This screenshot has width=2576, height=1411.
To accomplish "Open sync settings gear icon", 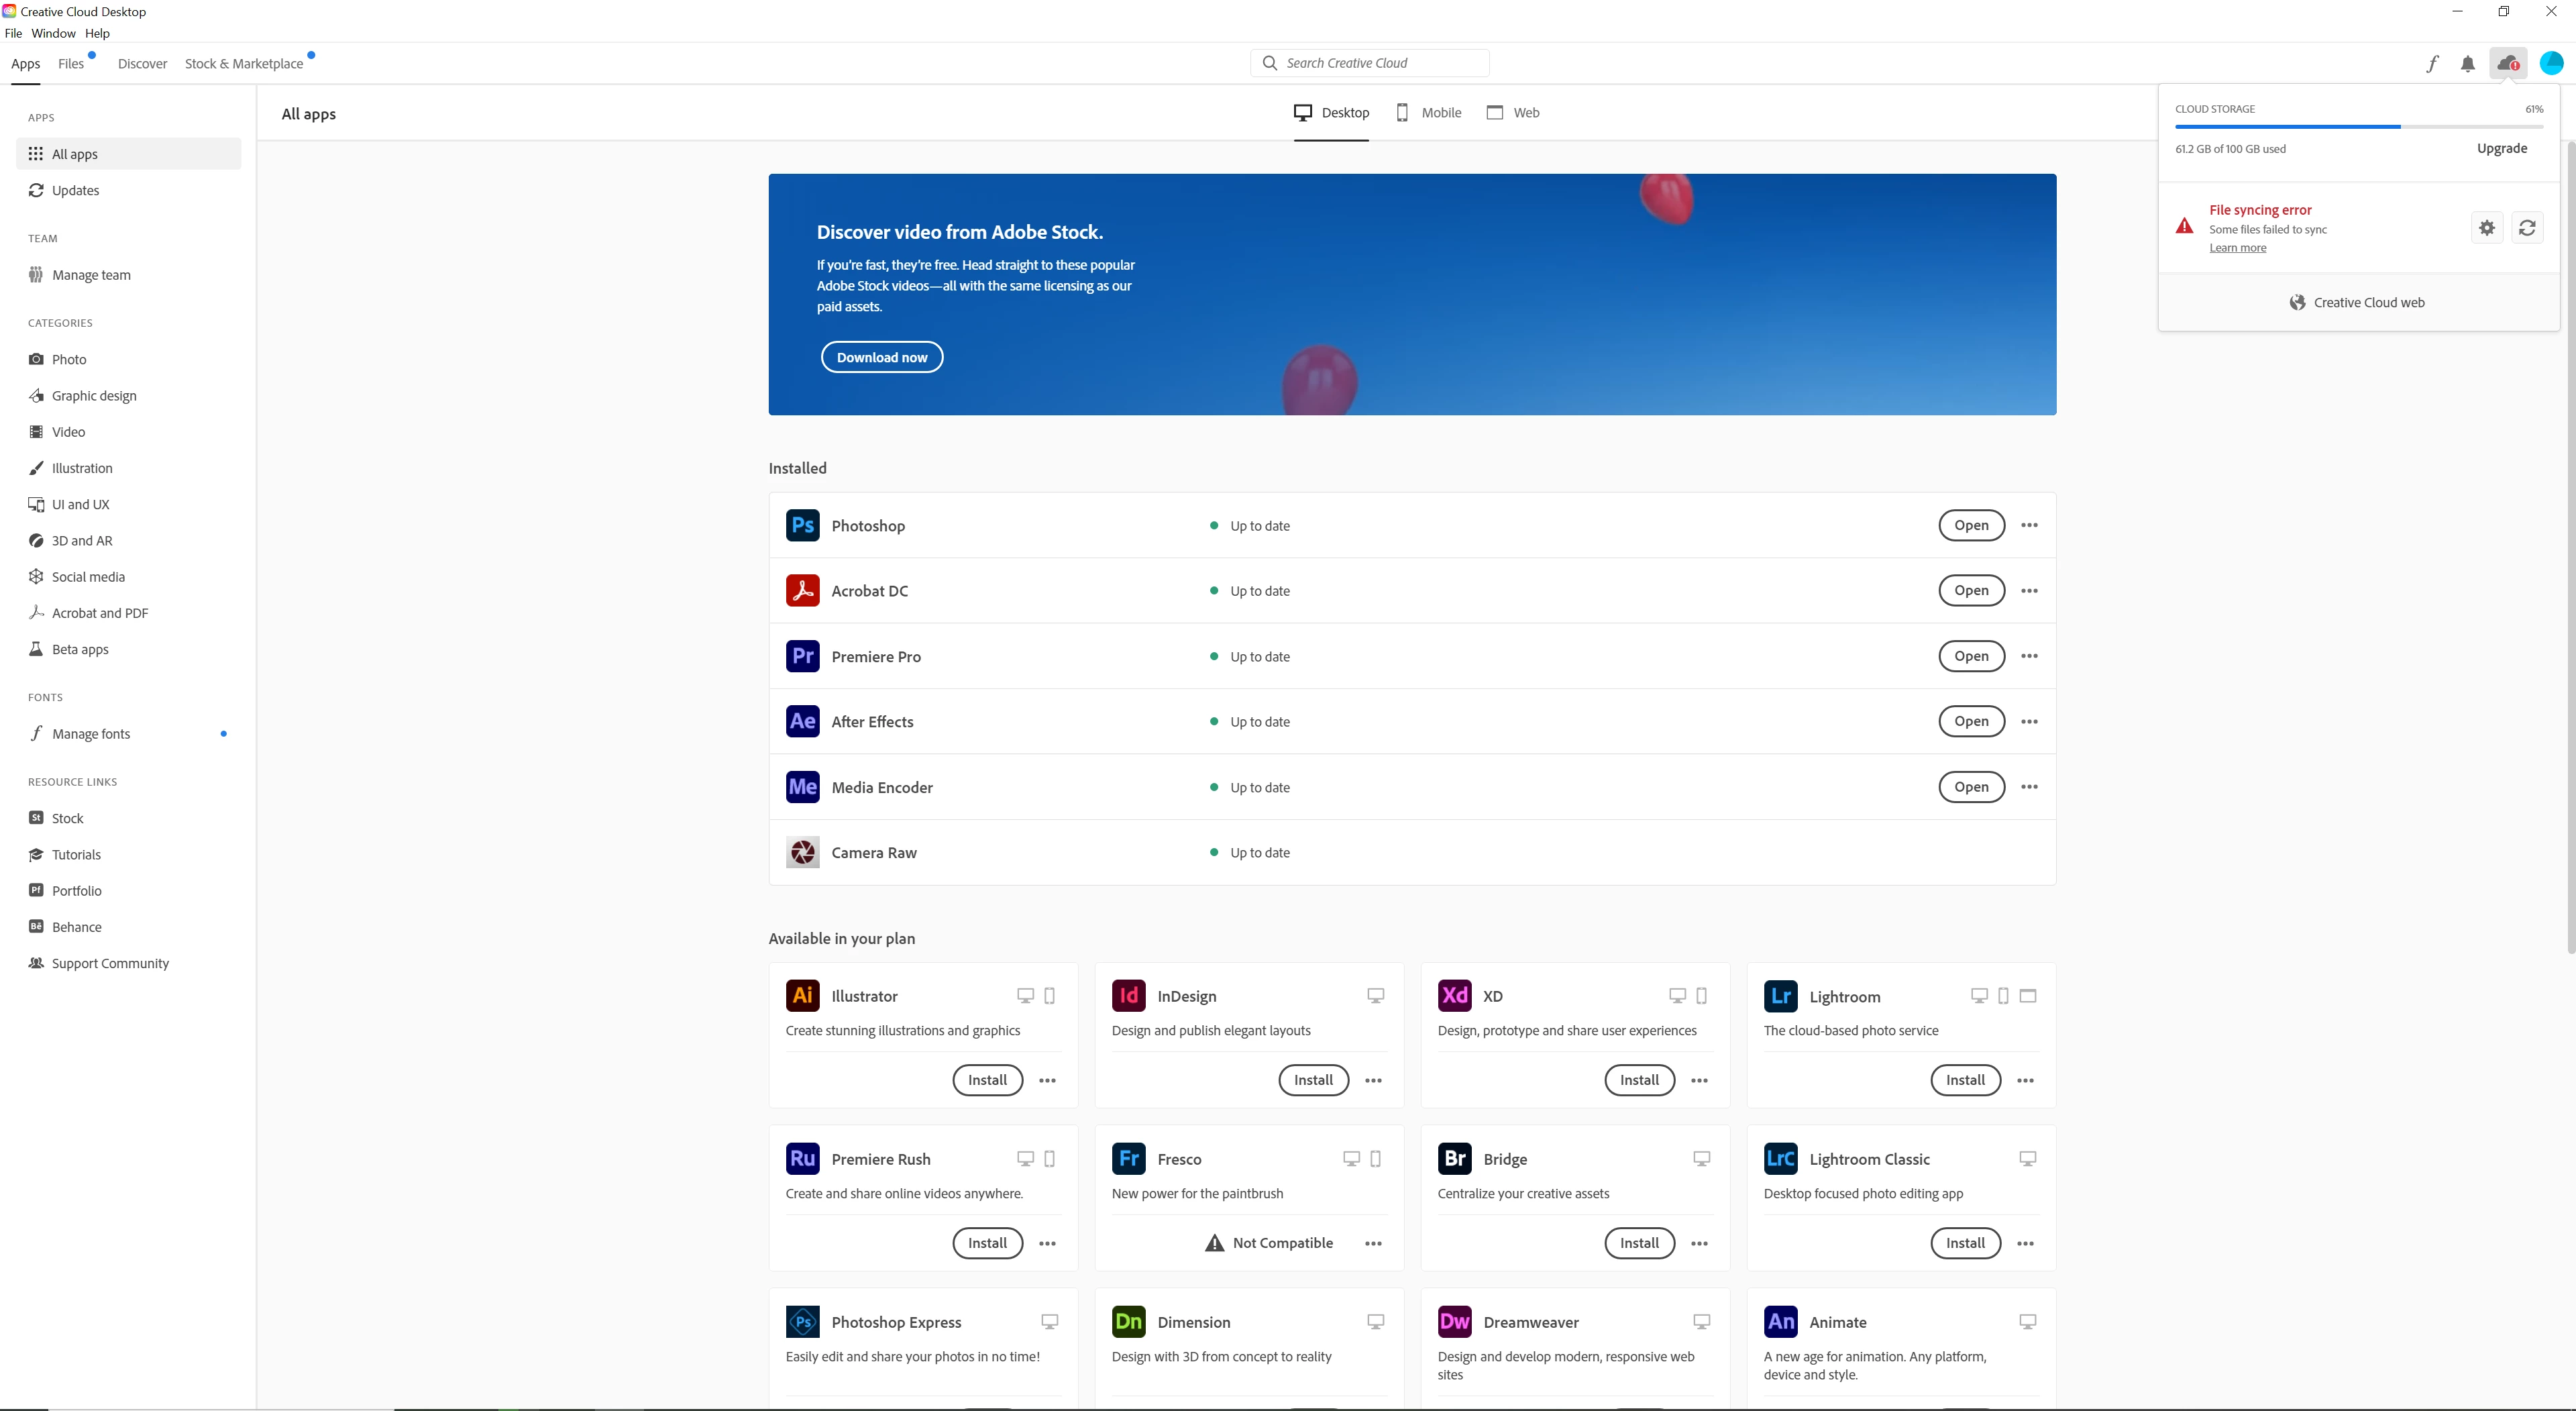I will [x=2487, y=228].
